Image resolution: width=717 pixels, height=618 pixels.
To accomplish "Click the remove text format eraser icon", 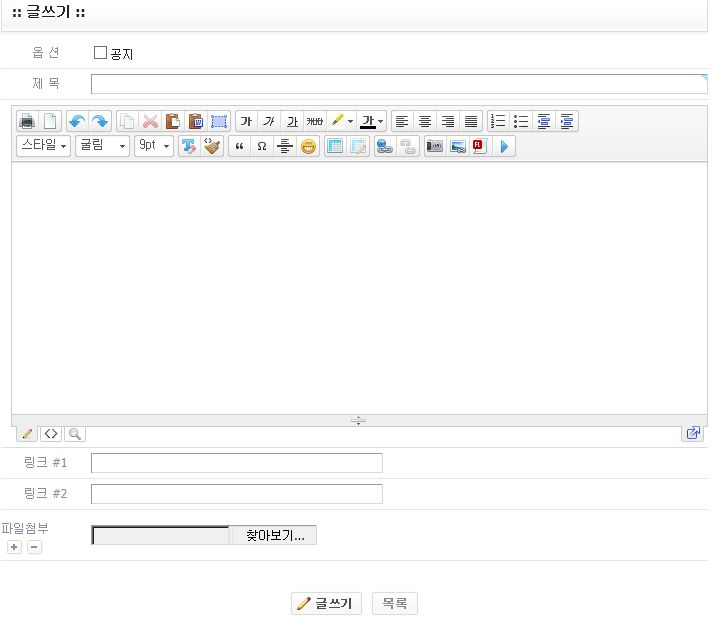I will pyautogui.click(x=189, y=146).
